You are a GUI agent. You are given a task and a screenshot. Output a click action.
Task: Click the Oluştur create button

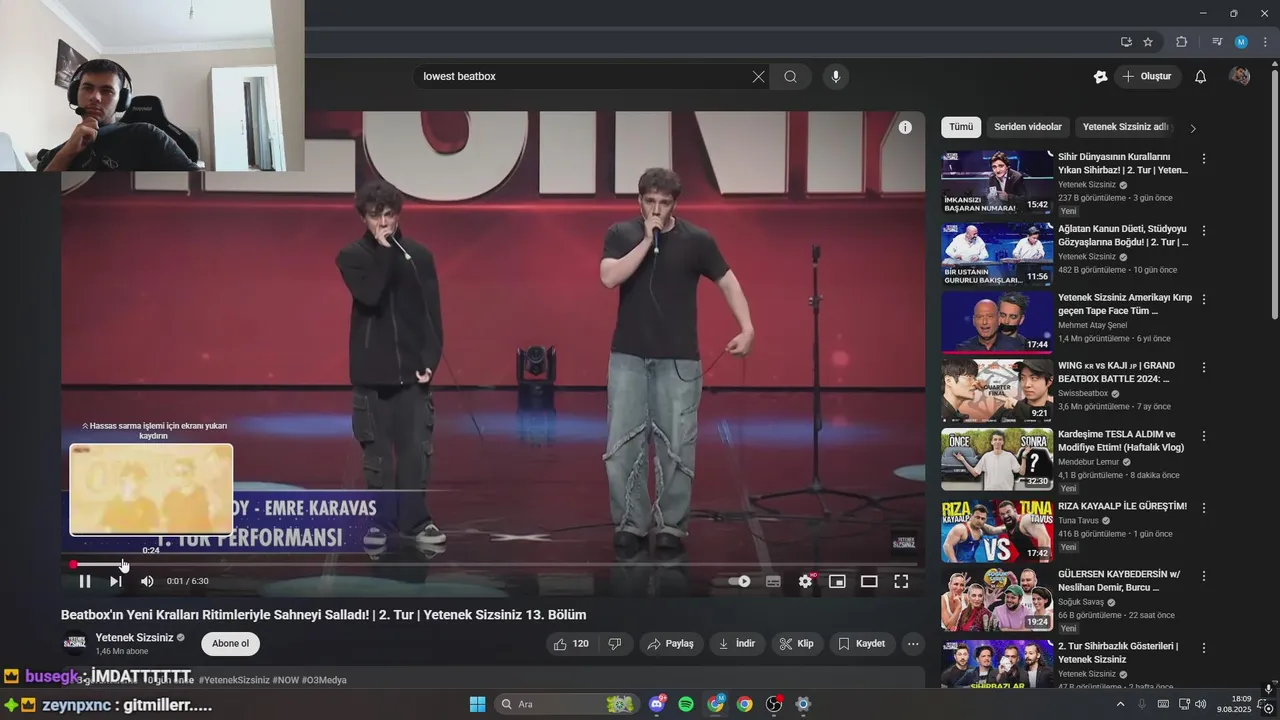(x=1147, y=76)
